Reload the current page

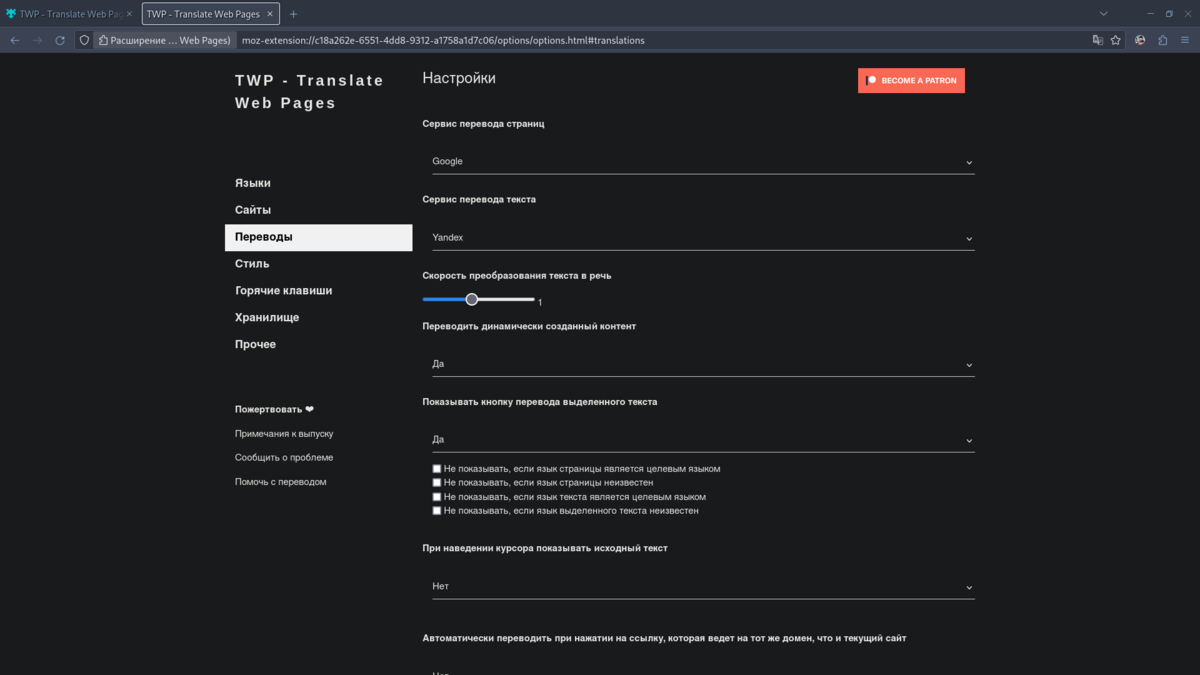60,40
